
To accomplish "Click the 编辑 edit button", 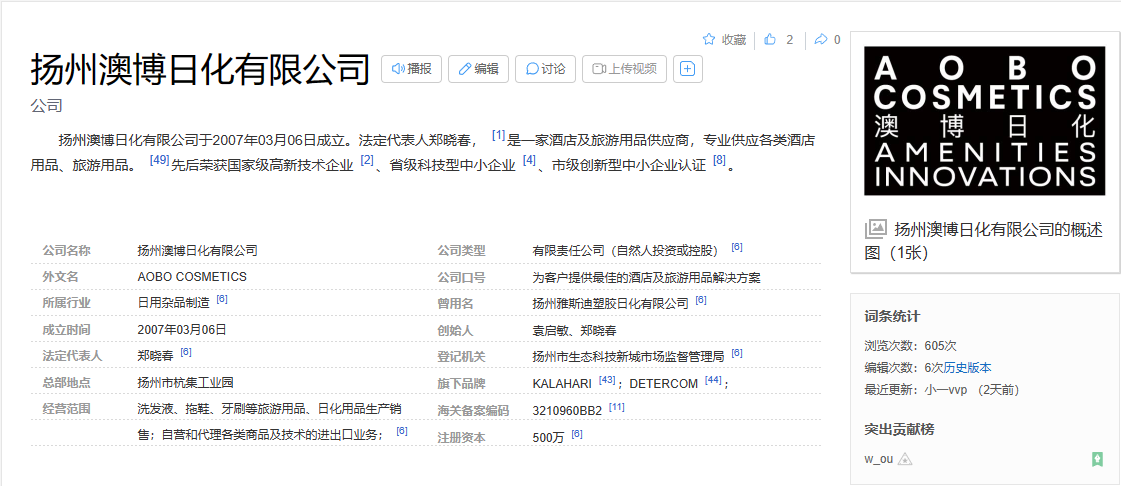I will coord(478,69).
